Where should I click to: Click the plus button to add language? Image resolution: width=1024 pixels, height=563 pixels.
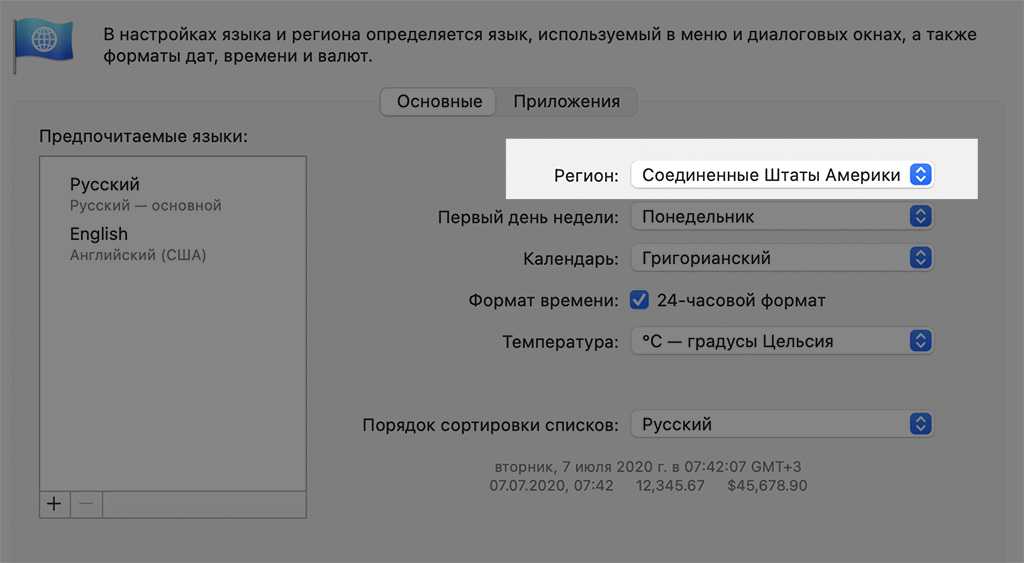coord(54,504)
